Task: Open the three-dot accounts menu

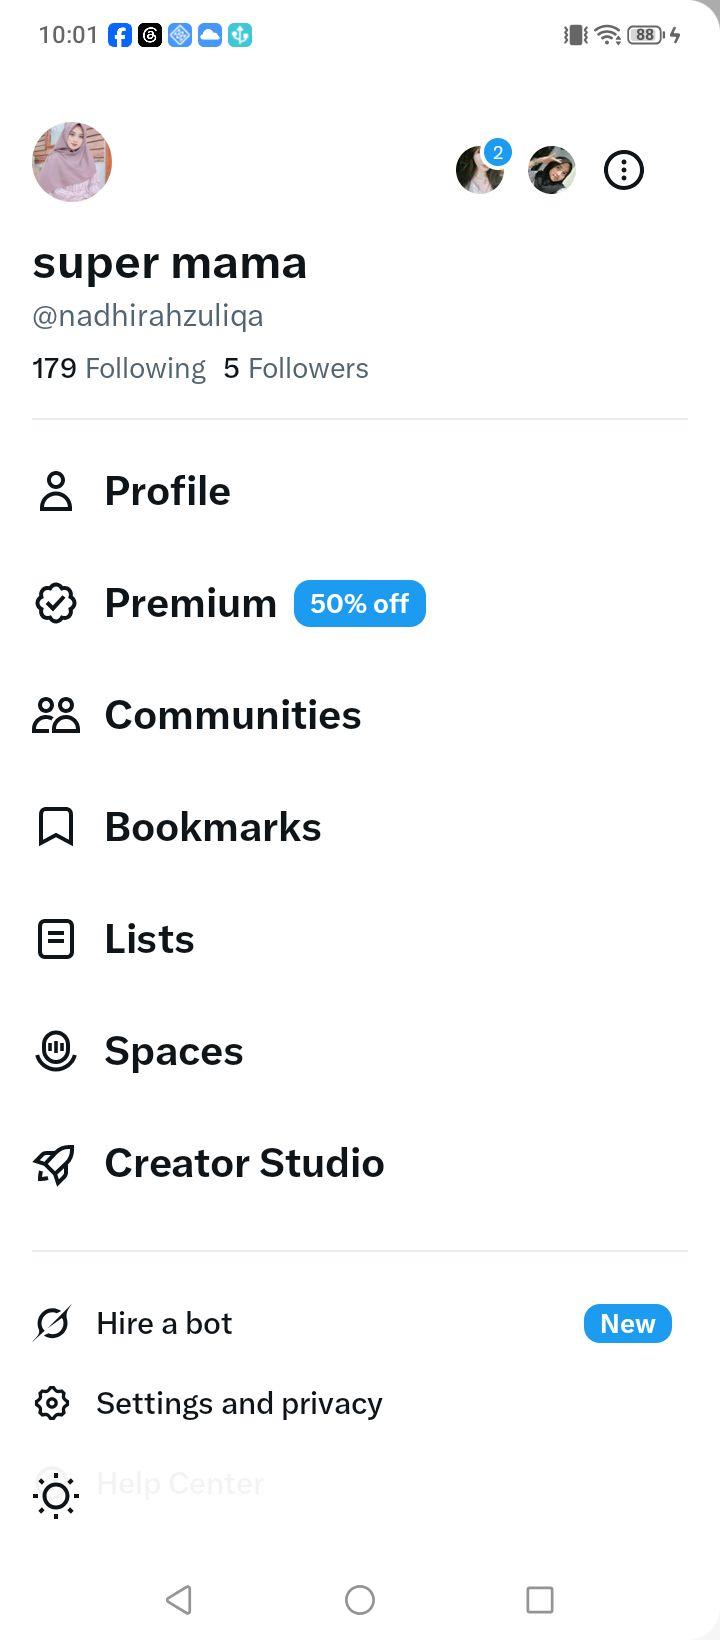Action: point(624,170)
